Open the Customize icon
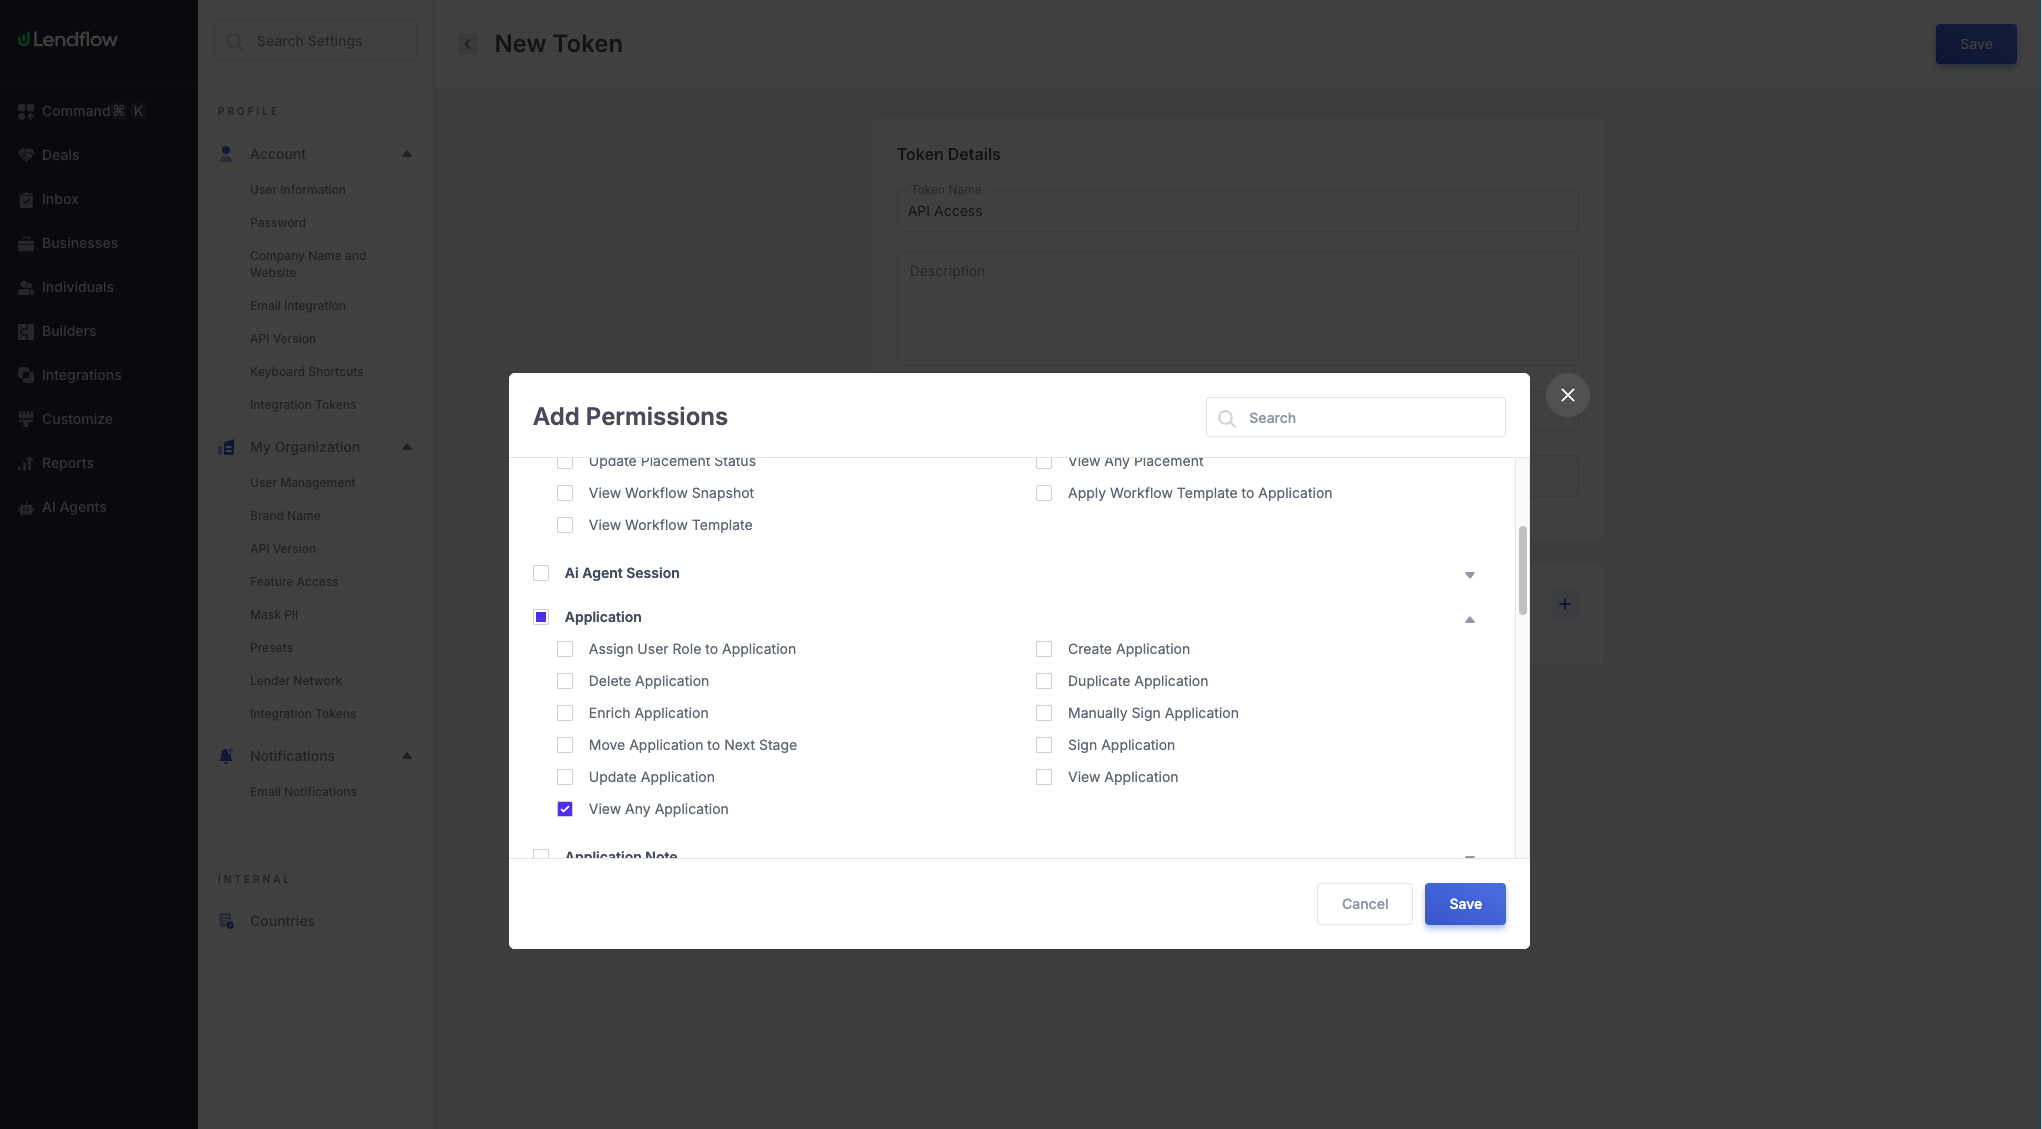The height and width of the screenshot is (1129, 2042). click(x=26, y=419)
